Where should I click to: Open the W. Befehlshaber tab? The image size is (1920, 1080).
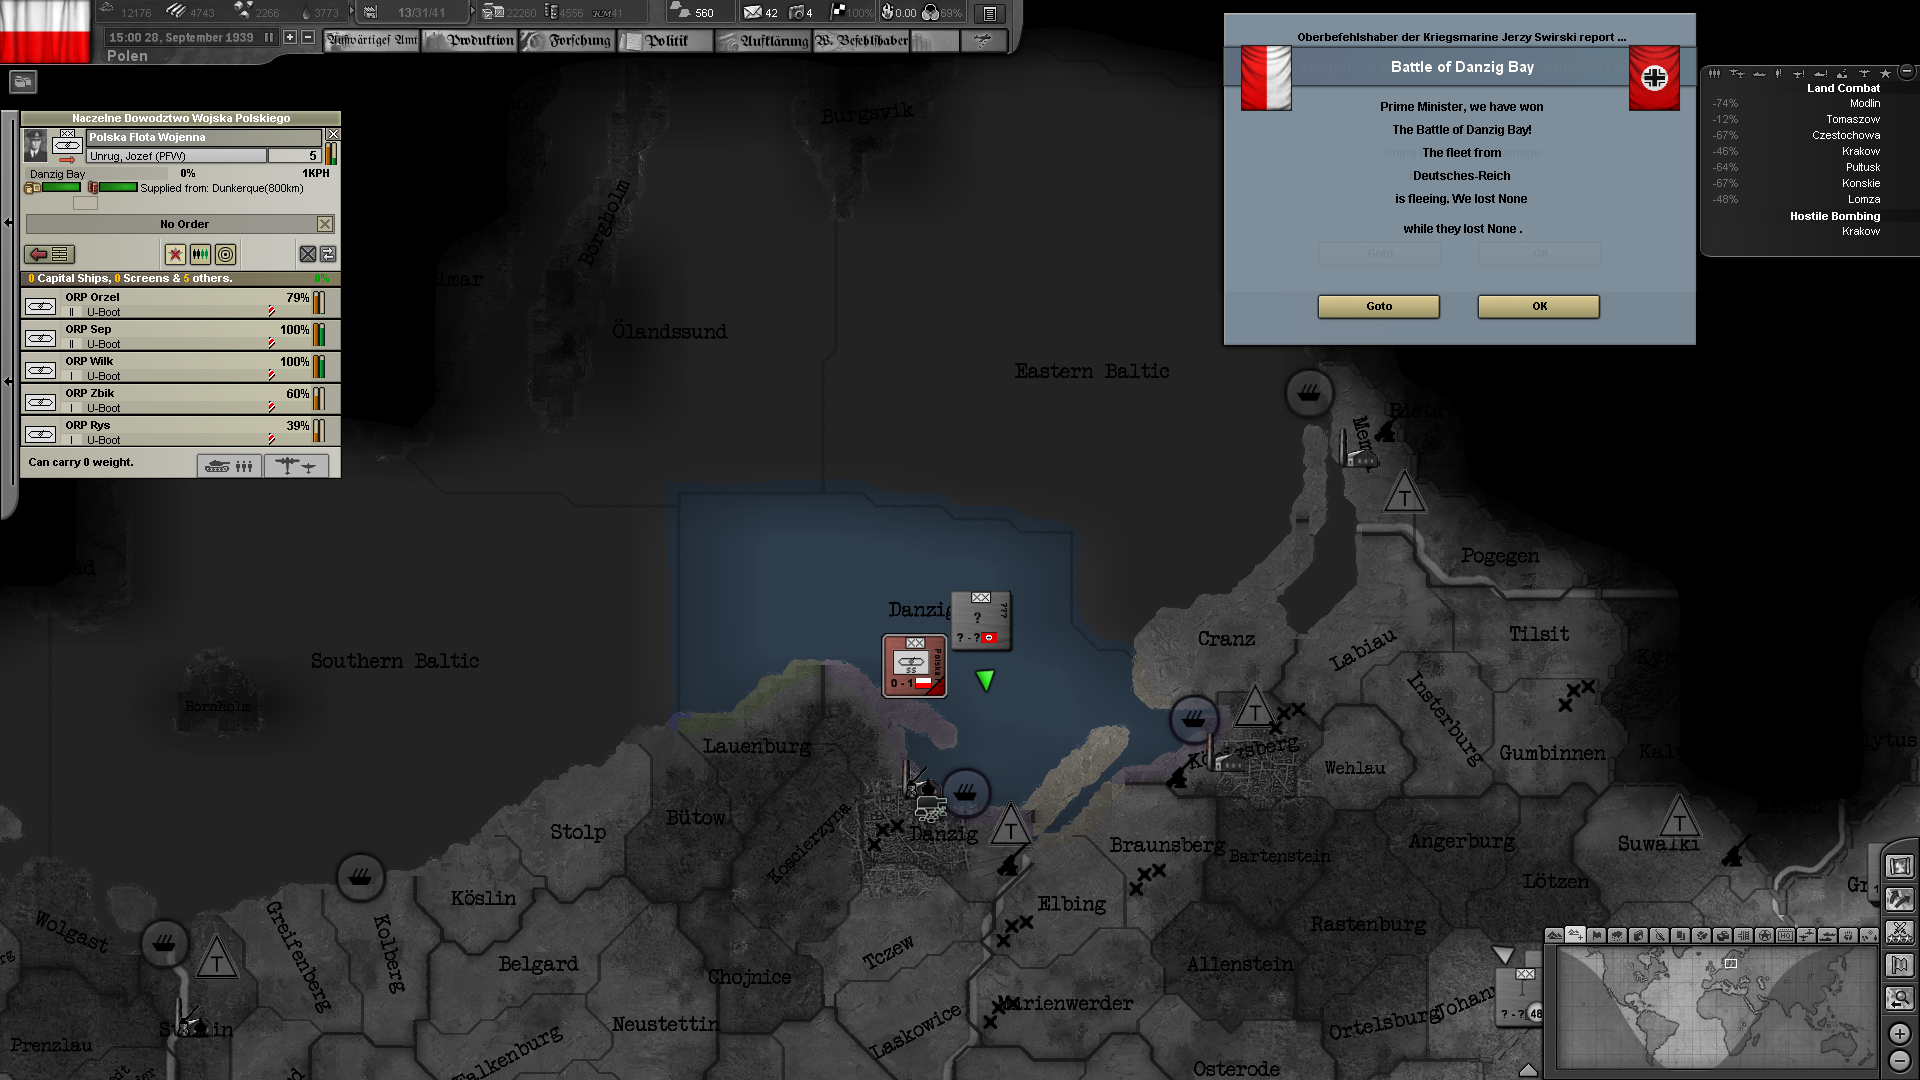tap(861, 41)
